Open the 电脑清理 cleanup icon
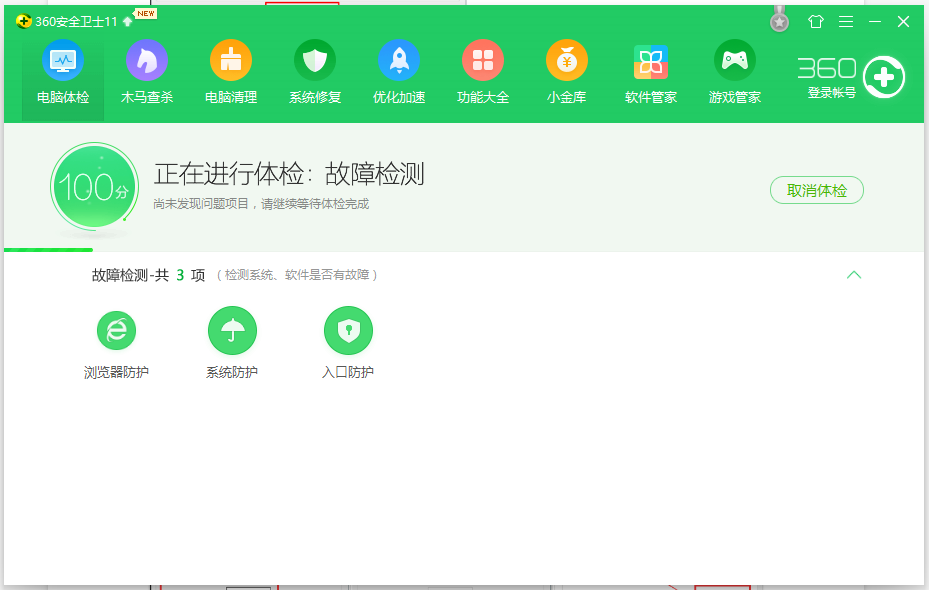The width and height of the screenshot is (929, 590). click(x=231, y=62)
